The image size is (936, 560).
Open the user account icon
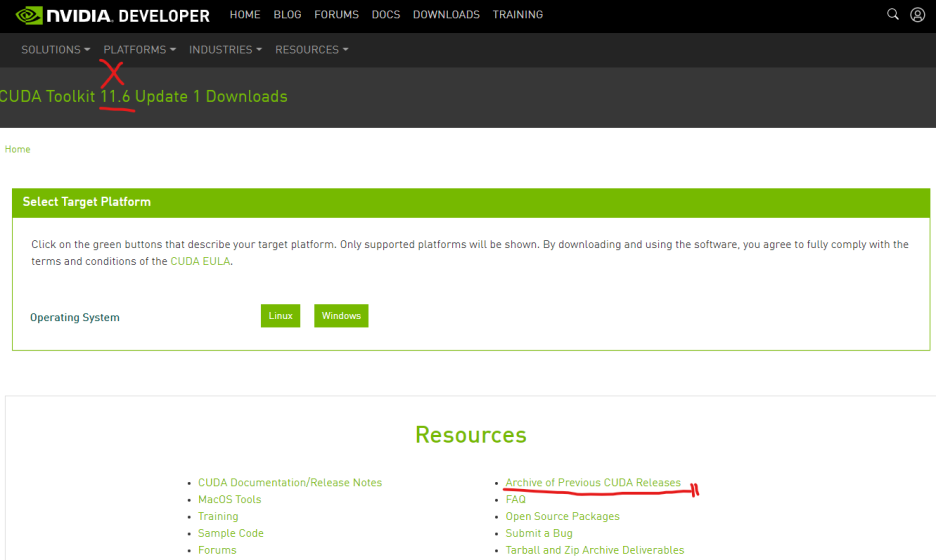click(x=917, y=14)
